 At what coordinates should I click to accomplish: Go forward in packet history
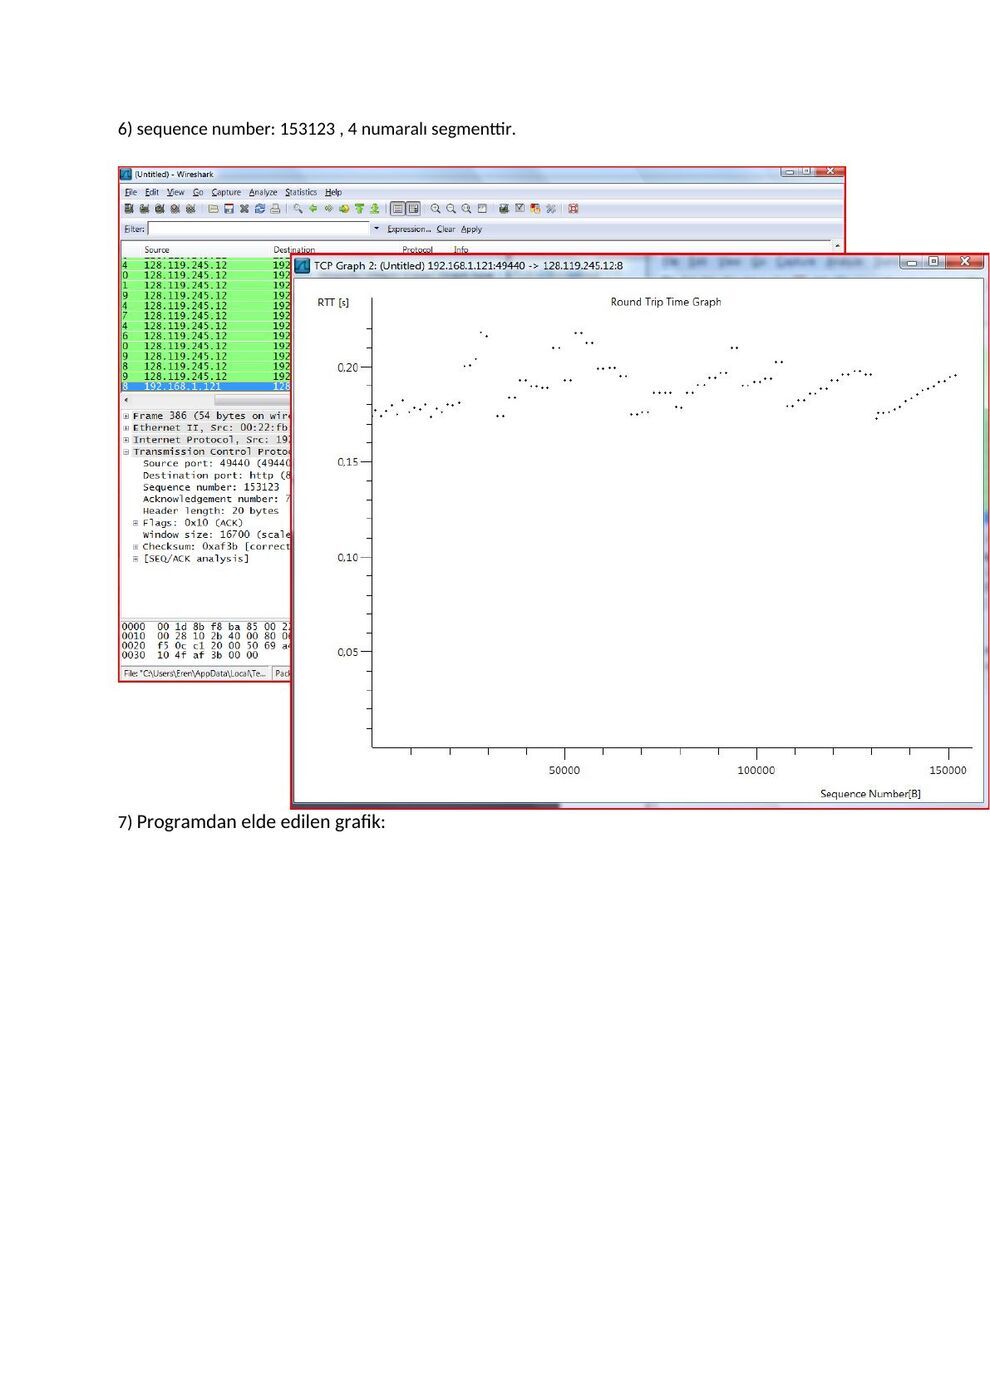(x=328, y=209)
